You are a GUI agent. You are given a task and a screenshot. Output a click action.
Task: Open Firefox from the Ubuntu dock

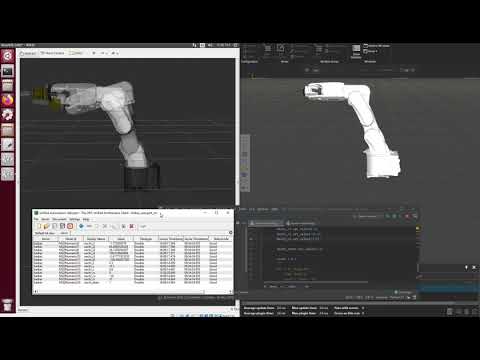(x=7, y=100)
